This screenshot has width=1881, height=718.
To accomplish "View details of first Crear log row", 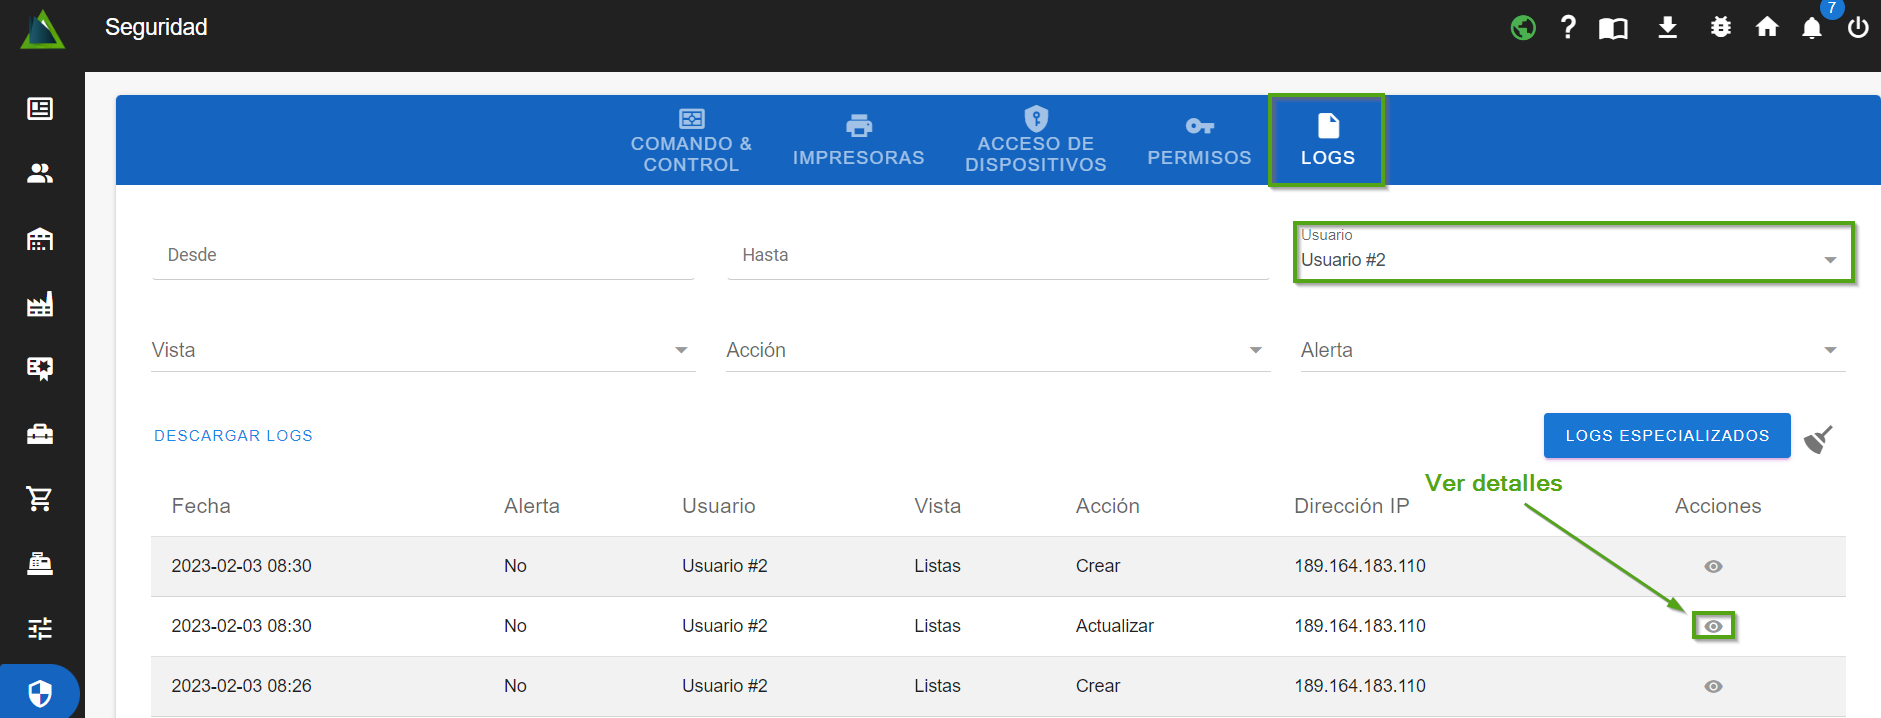I will [x=1713, y=566].
